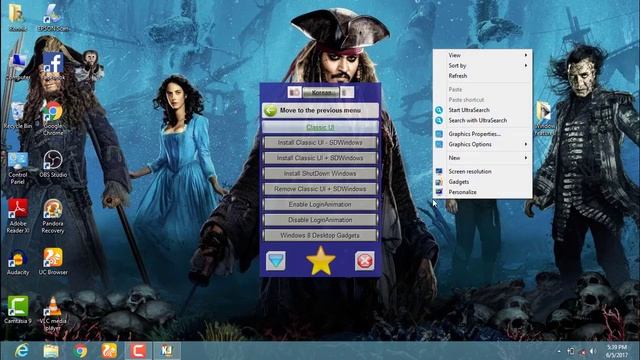Click the KJ app icon in the taskbar

[x=167, y=351]
